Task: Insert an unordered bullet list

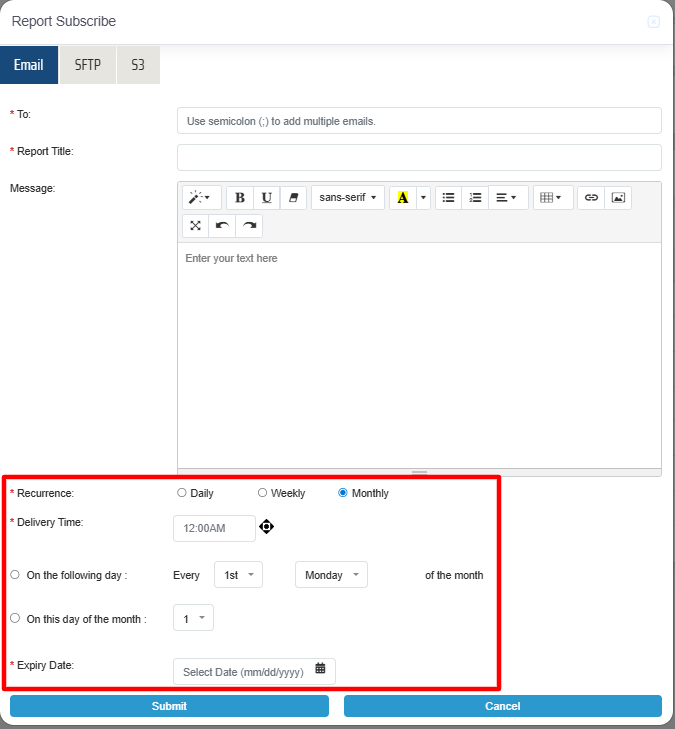Action: tap(449, 198)
